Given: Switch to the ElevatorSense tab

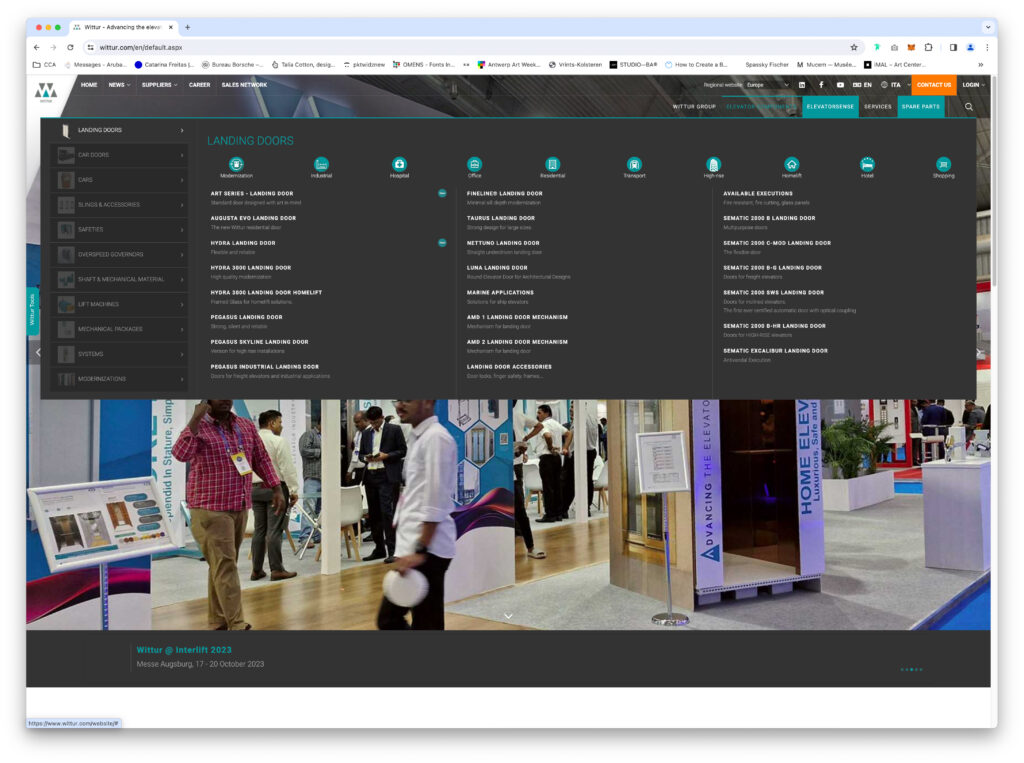Looking at the screenshot, I should (830, 106).
